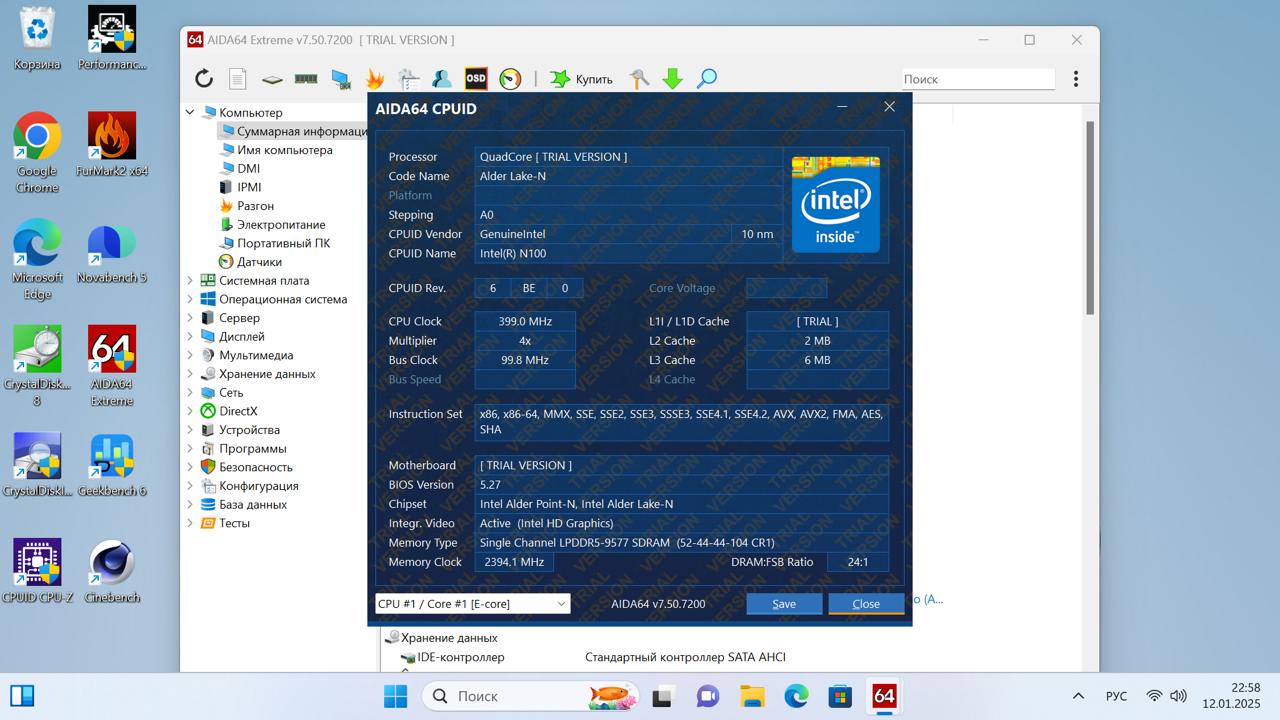Minimize the AIDA64 CPUID dialog
The width and height of the screenshot is (1280, 720).
click(x=842, y=107)
